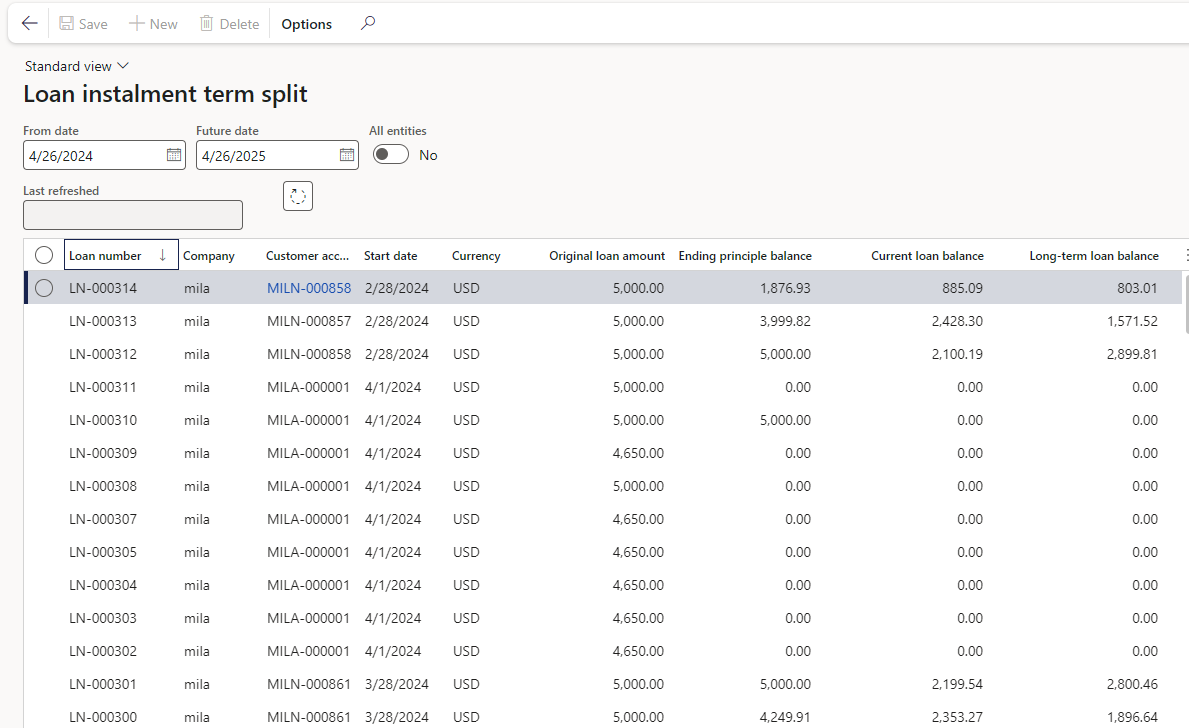Select loan number LN-000313 cell
Viewport: 1189px width, 728px height.
[x=103, y=321]
